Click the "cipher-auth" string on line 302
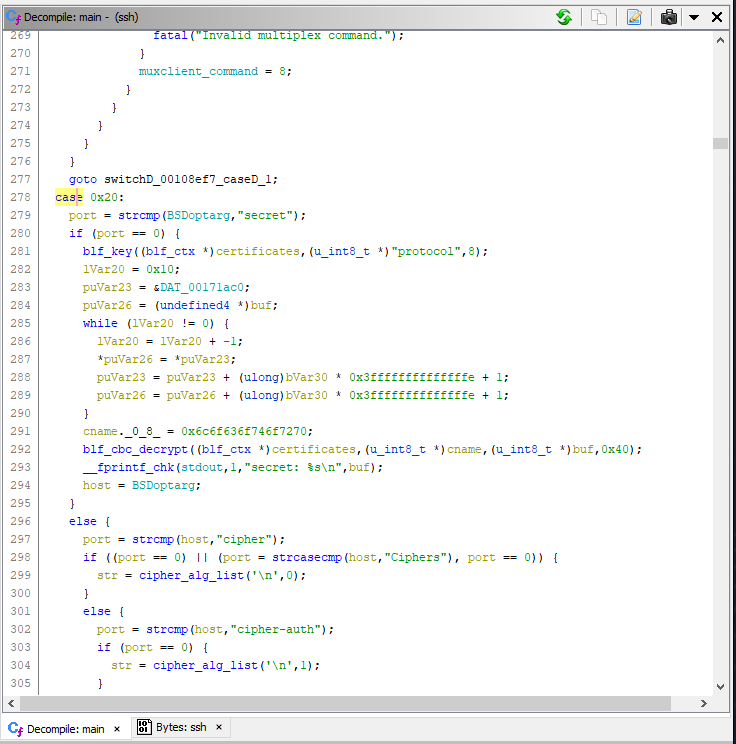The width and height of the screenshot is (736, 744). point(276,630)
